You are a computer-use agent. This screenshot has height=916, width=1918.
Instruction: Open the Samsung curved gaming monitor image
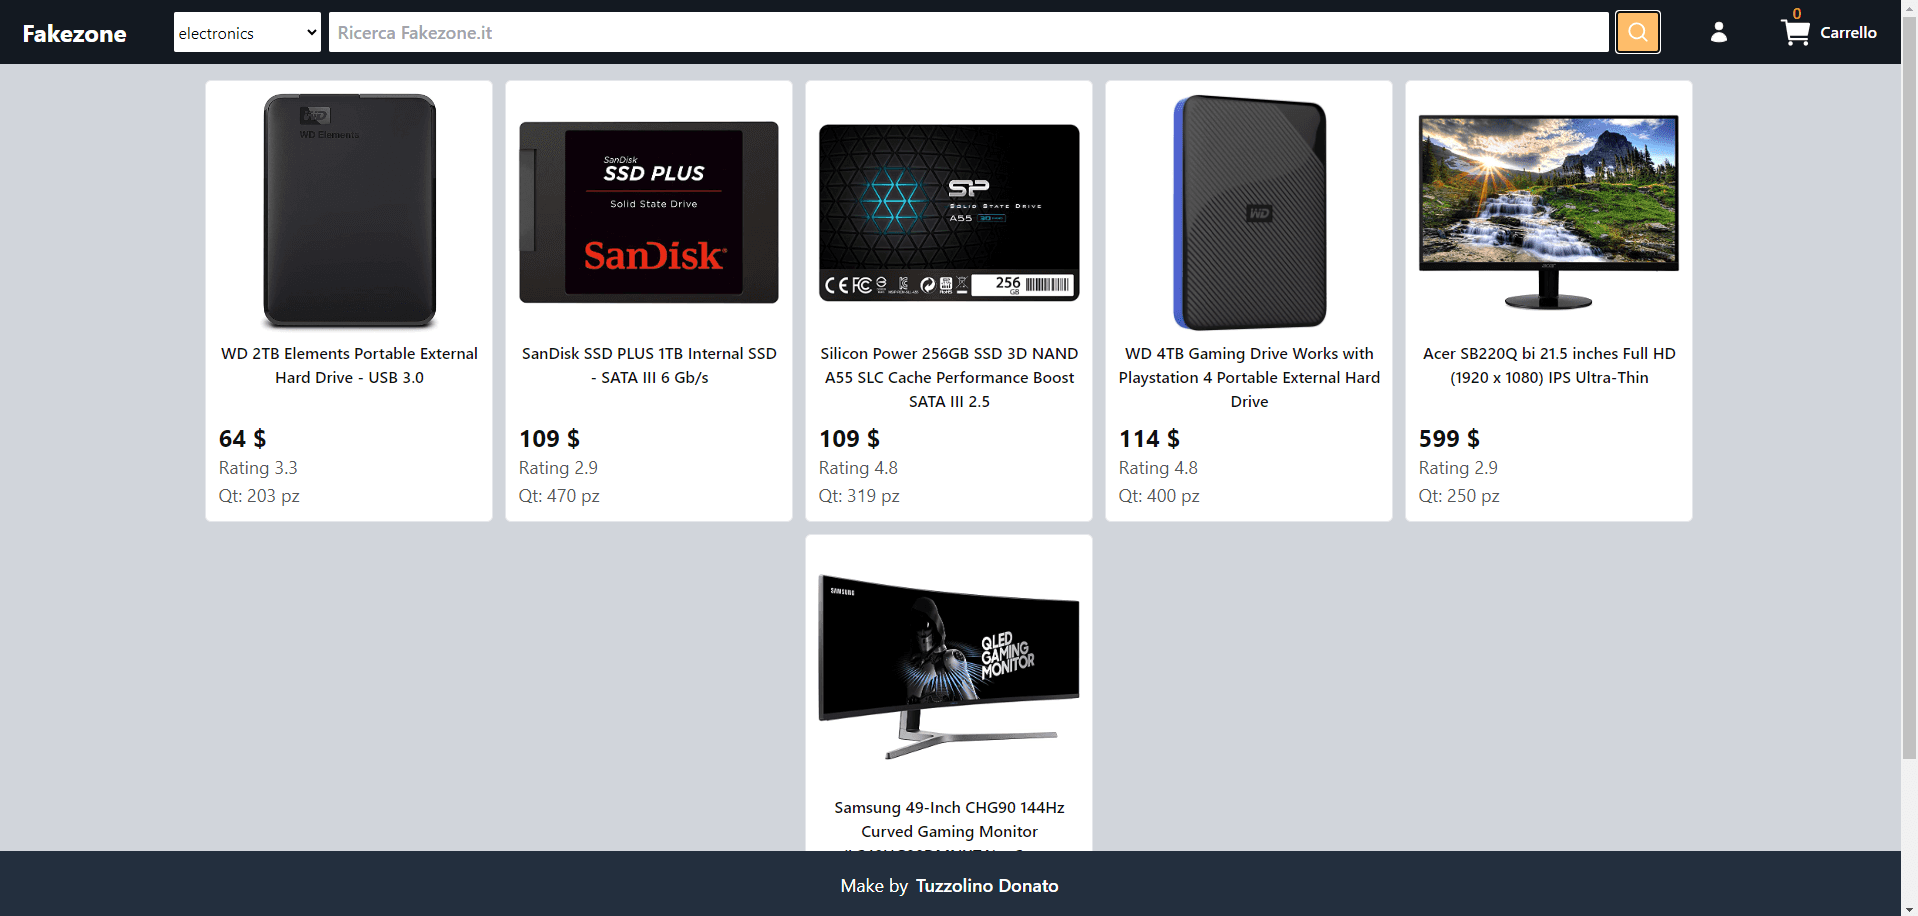tap(949, 665)
